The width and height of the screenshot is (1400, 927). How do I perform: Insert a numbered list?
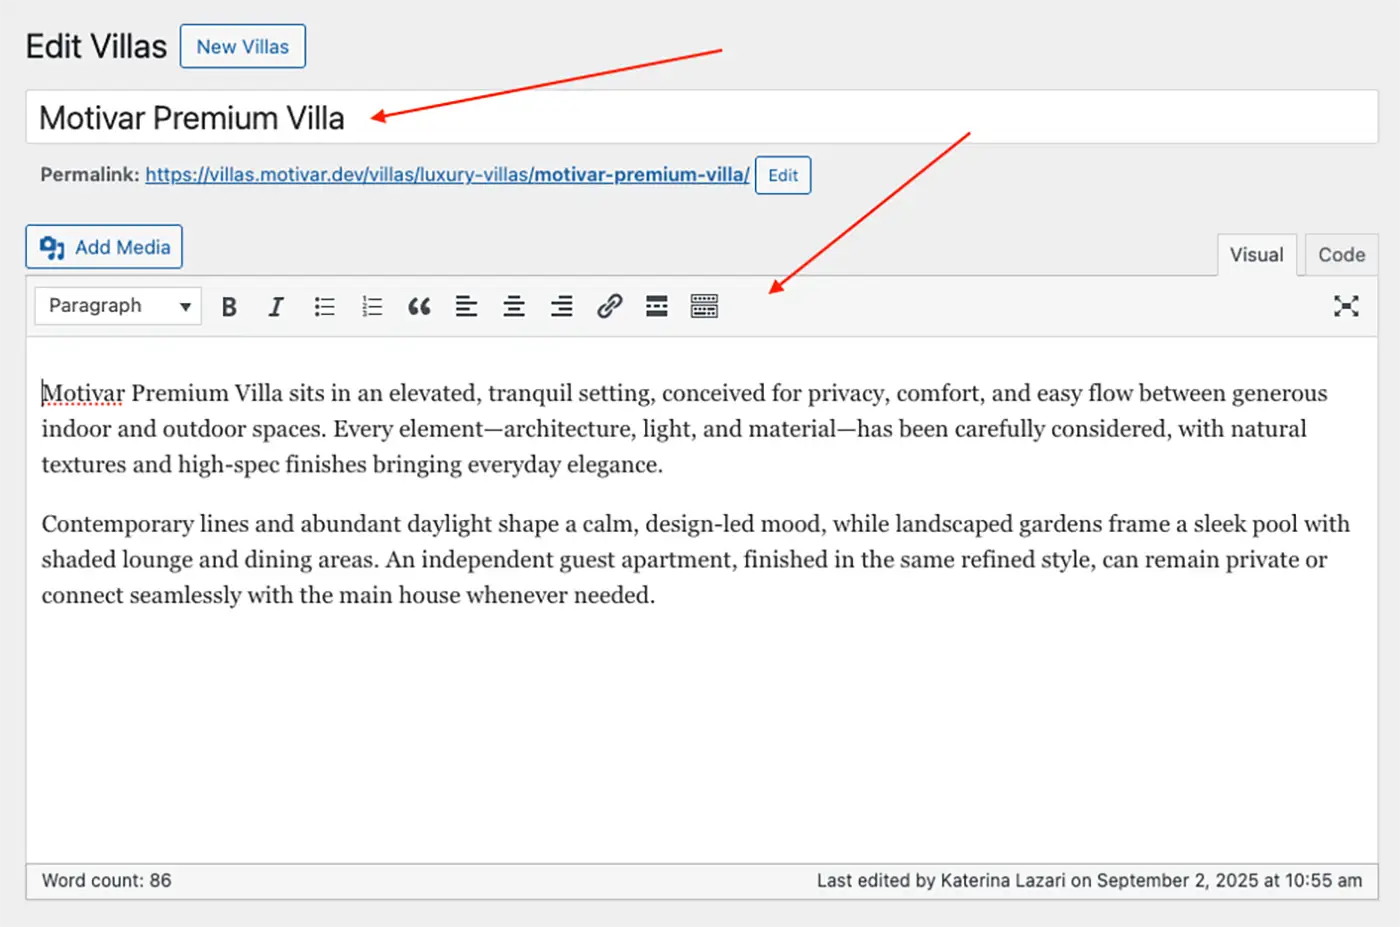[372, 306]
